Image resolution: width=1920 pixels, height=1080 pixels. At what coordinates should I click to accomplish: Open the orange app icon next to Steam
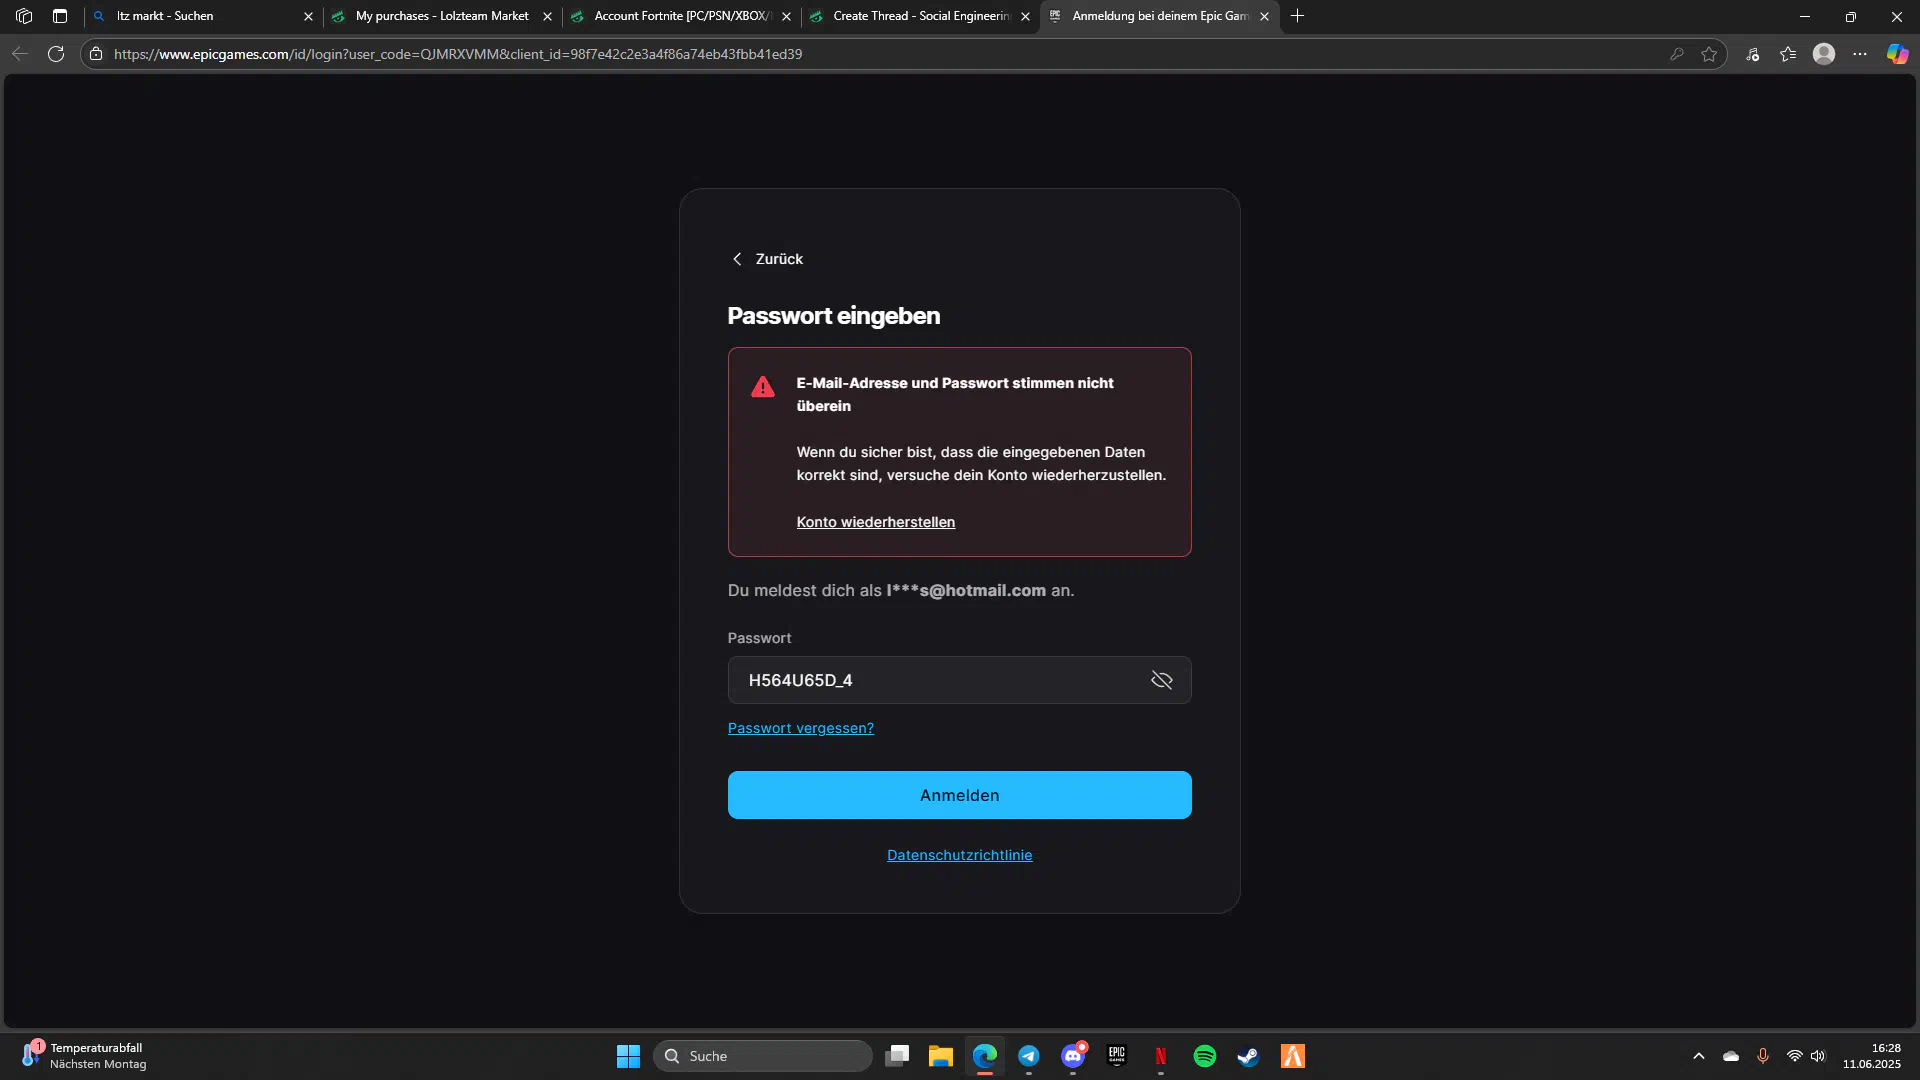pyautogui.click(x=1293, y=1056)
